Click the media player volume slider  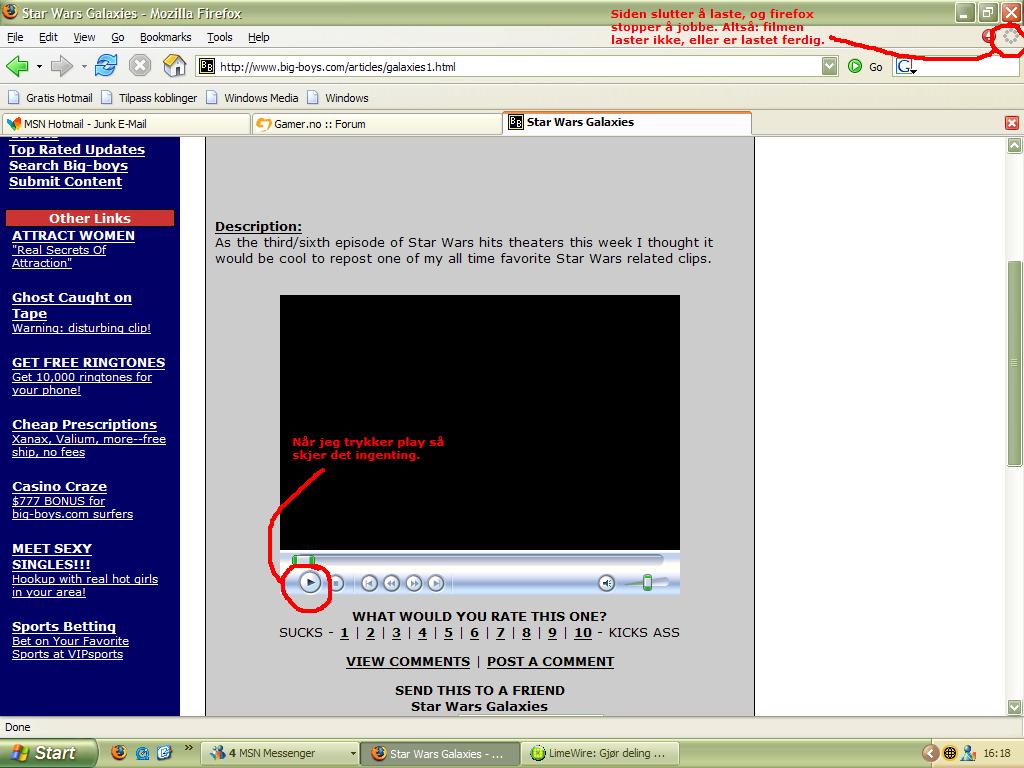tap(647, 583)
